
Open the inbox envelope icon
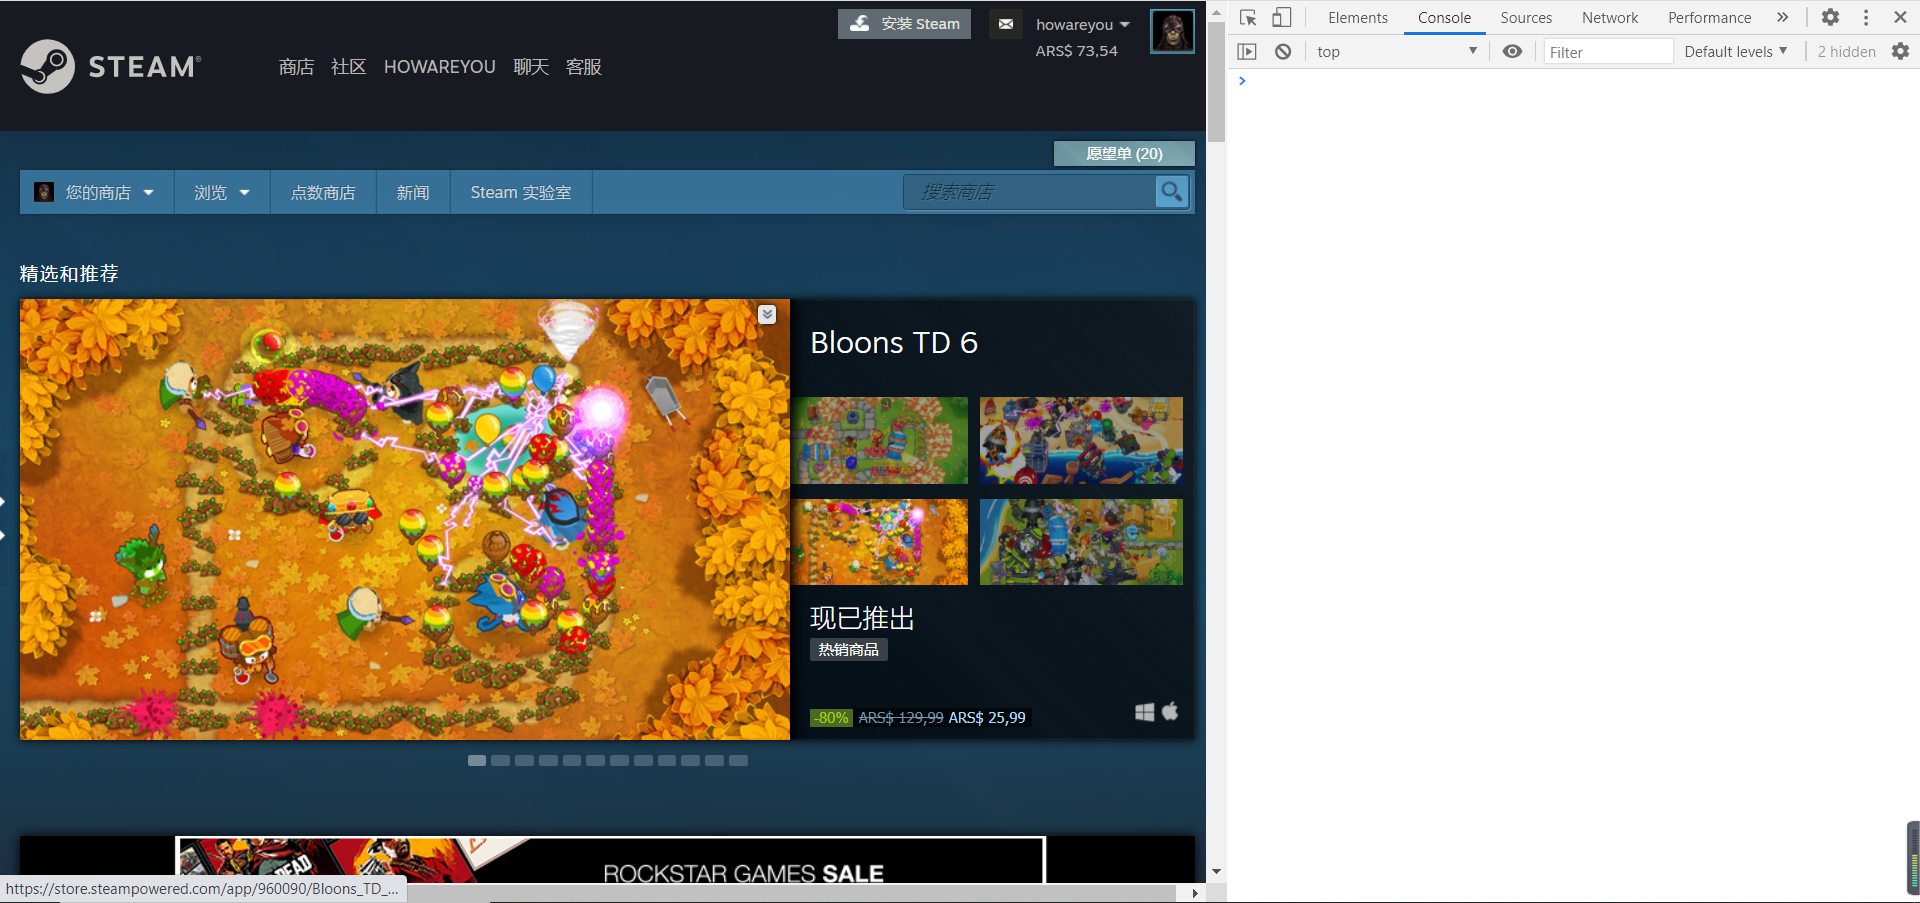(x=1006, y=24)
